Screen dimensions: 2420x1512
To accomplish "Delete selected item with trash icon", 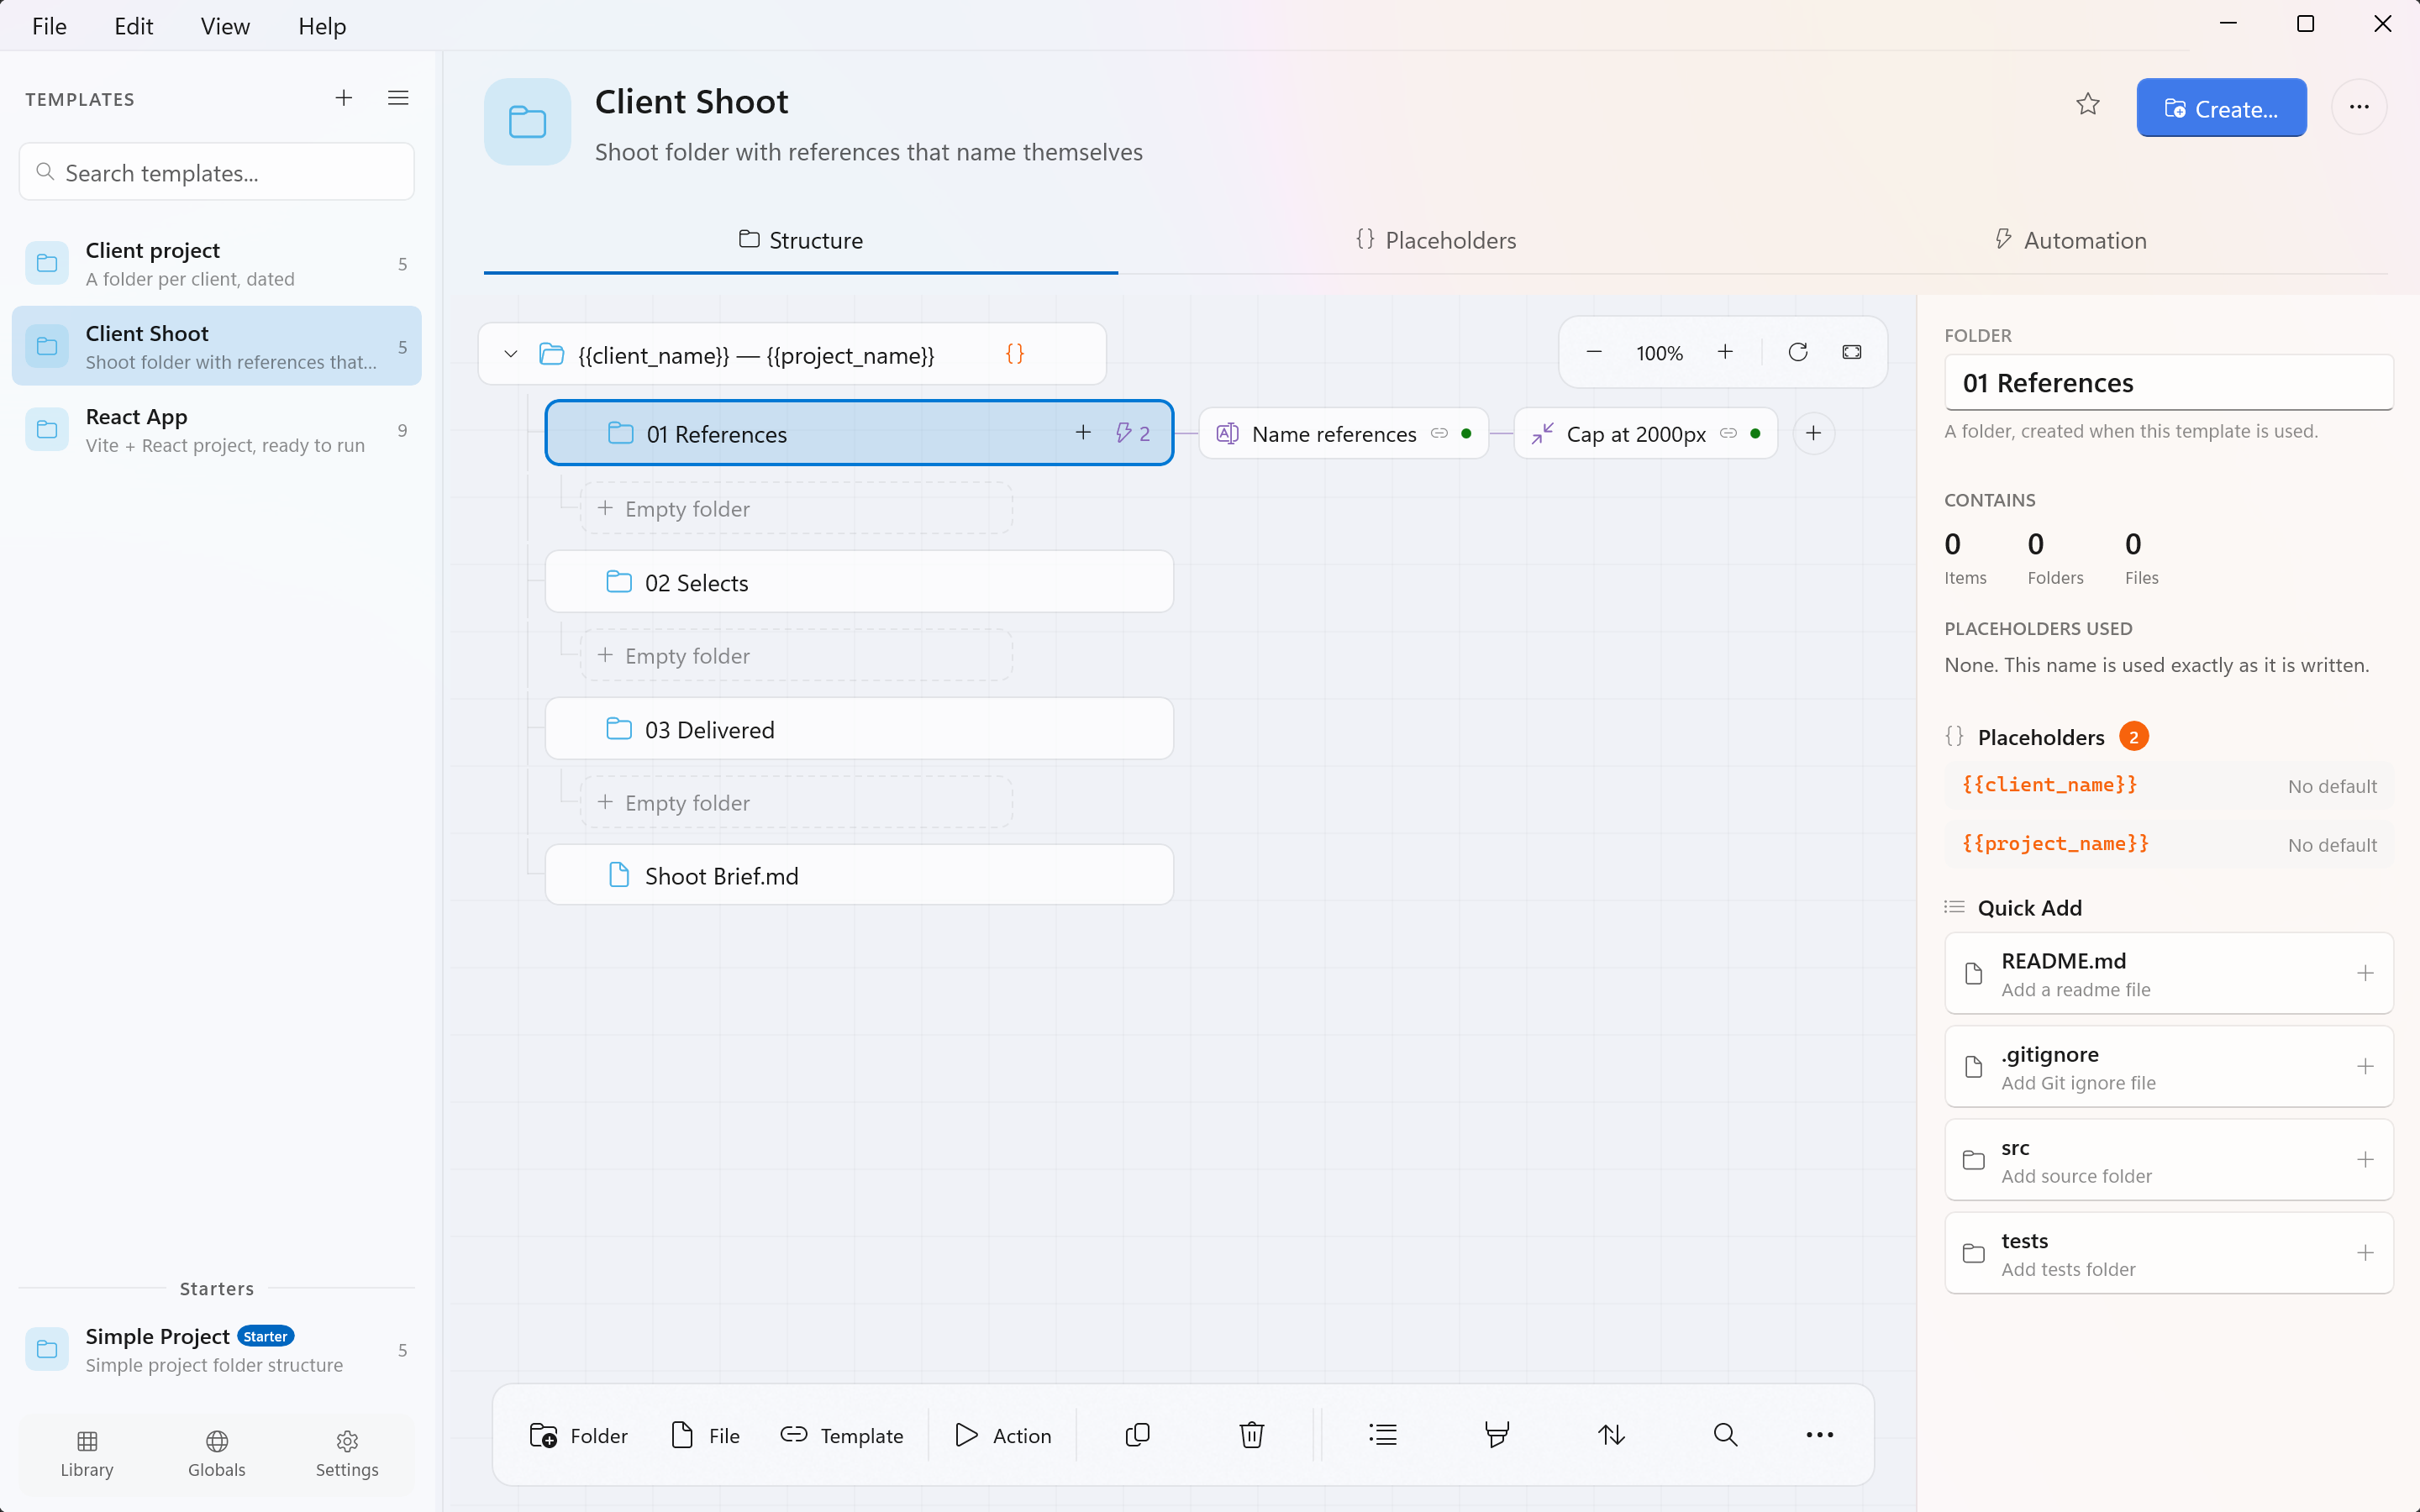I will (x=1252, y=1435).
